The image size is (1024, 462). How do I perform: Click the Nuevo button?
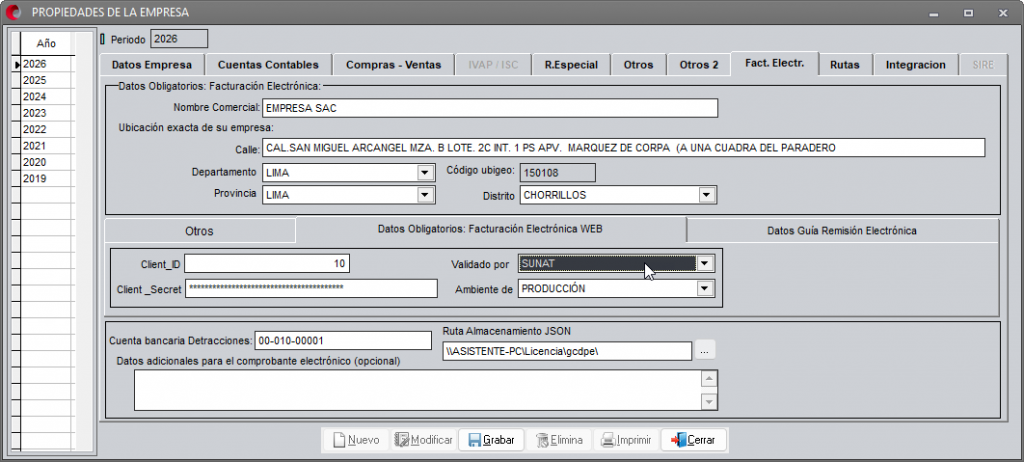356,440
